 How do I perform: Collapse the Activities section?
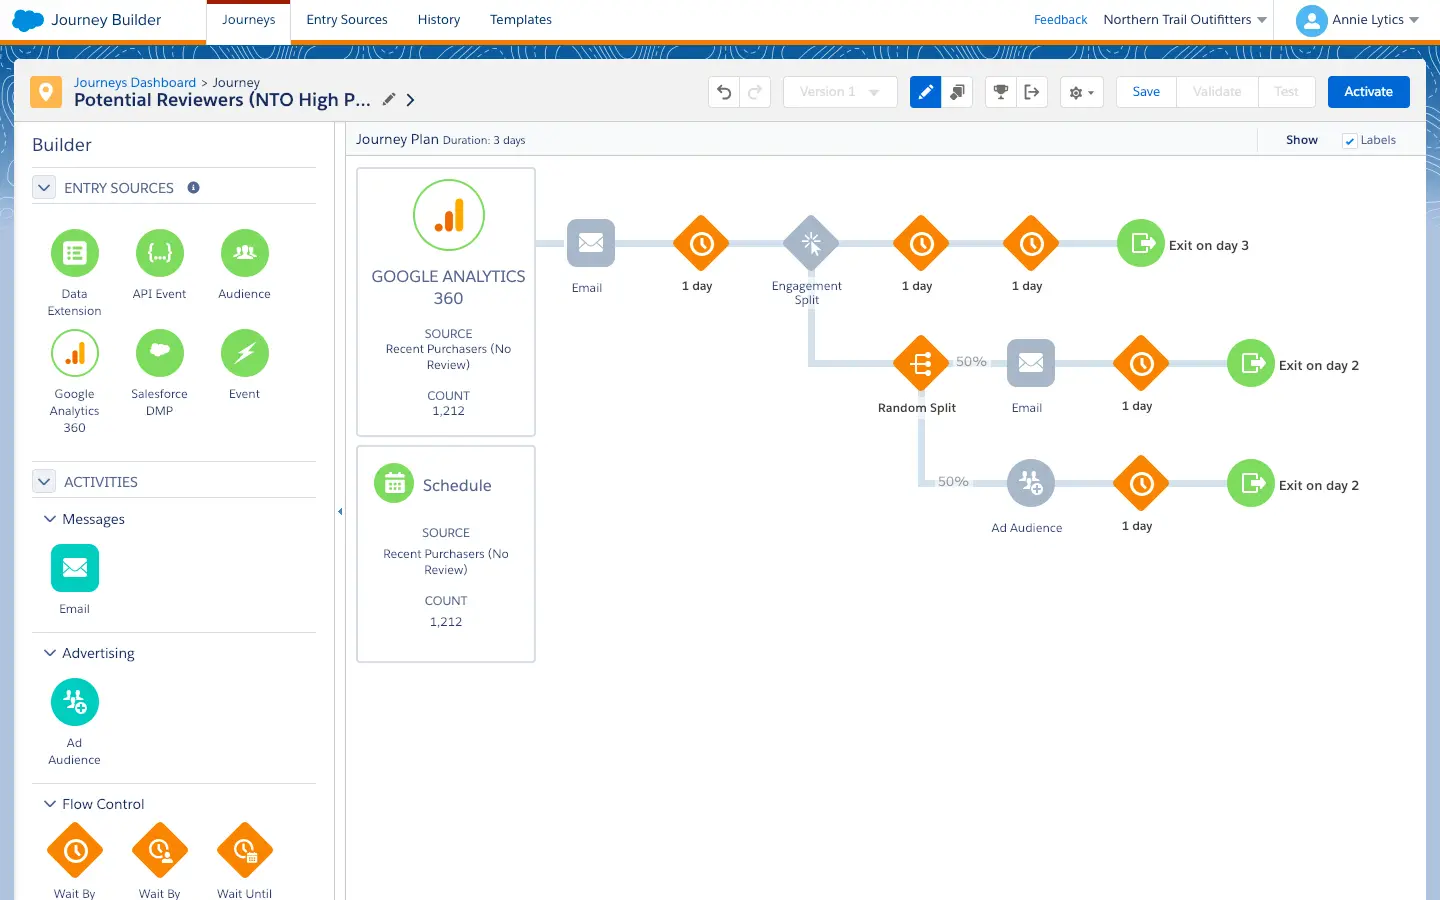tap(44, 481)
